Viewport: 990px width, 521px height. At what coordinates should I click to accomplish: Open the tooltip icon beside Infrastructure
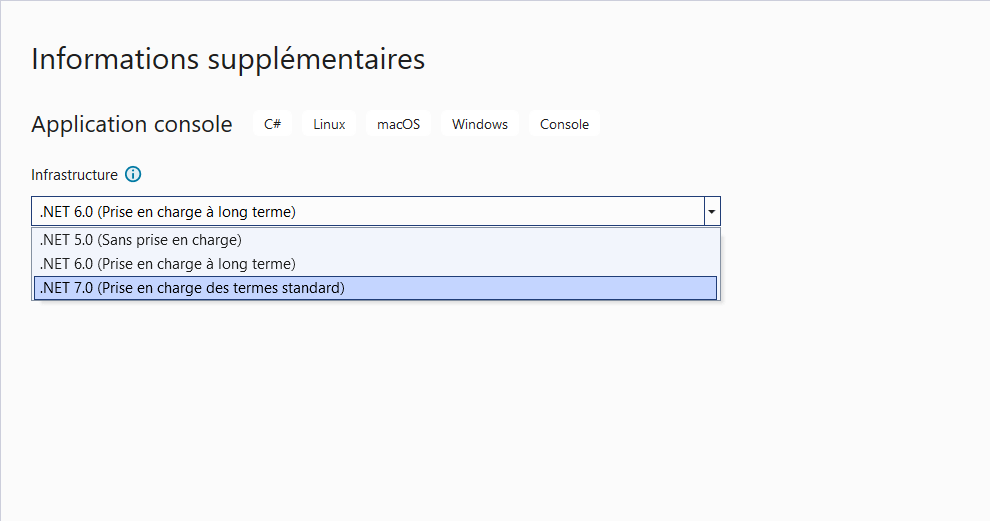(x=133, y=175)
